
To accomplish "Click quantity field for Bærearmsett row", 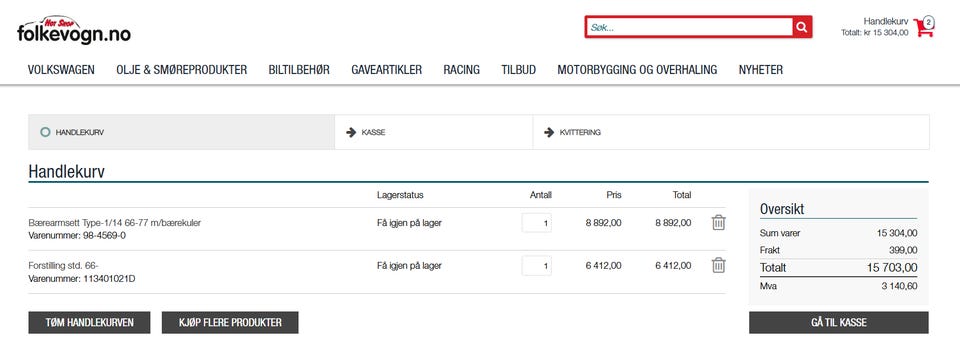I will point(537,223).
